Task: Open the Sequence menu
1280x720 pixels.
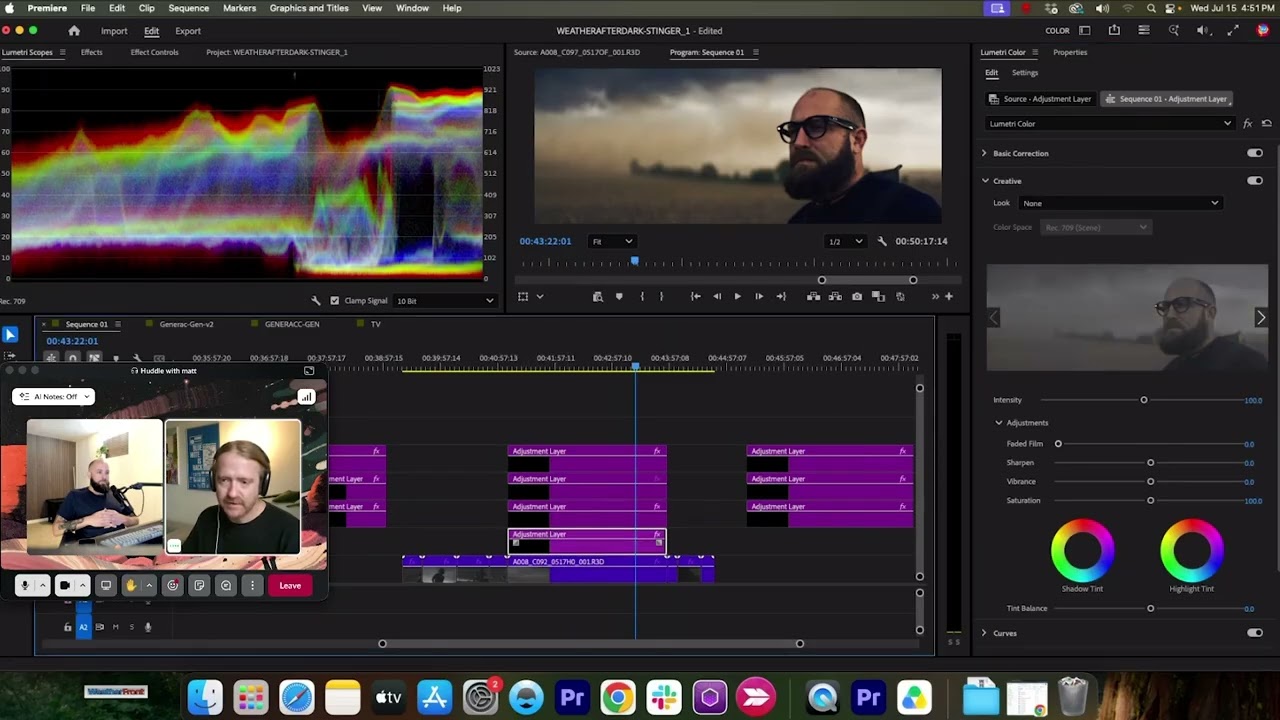Action: (x=189, y=8)
